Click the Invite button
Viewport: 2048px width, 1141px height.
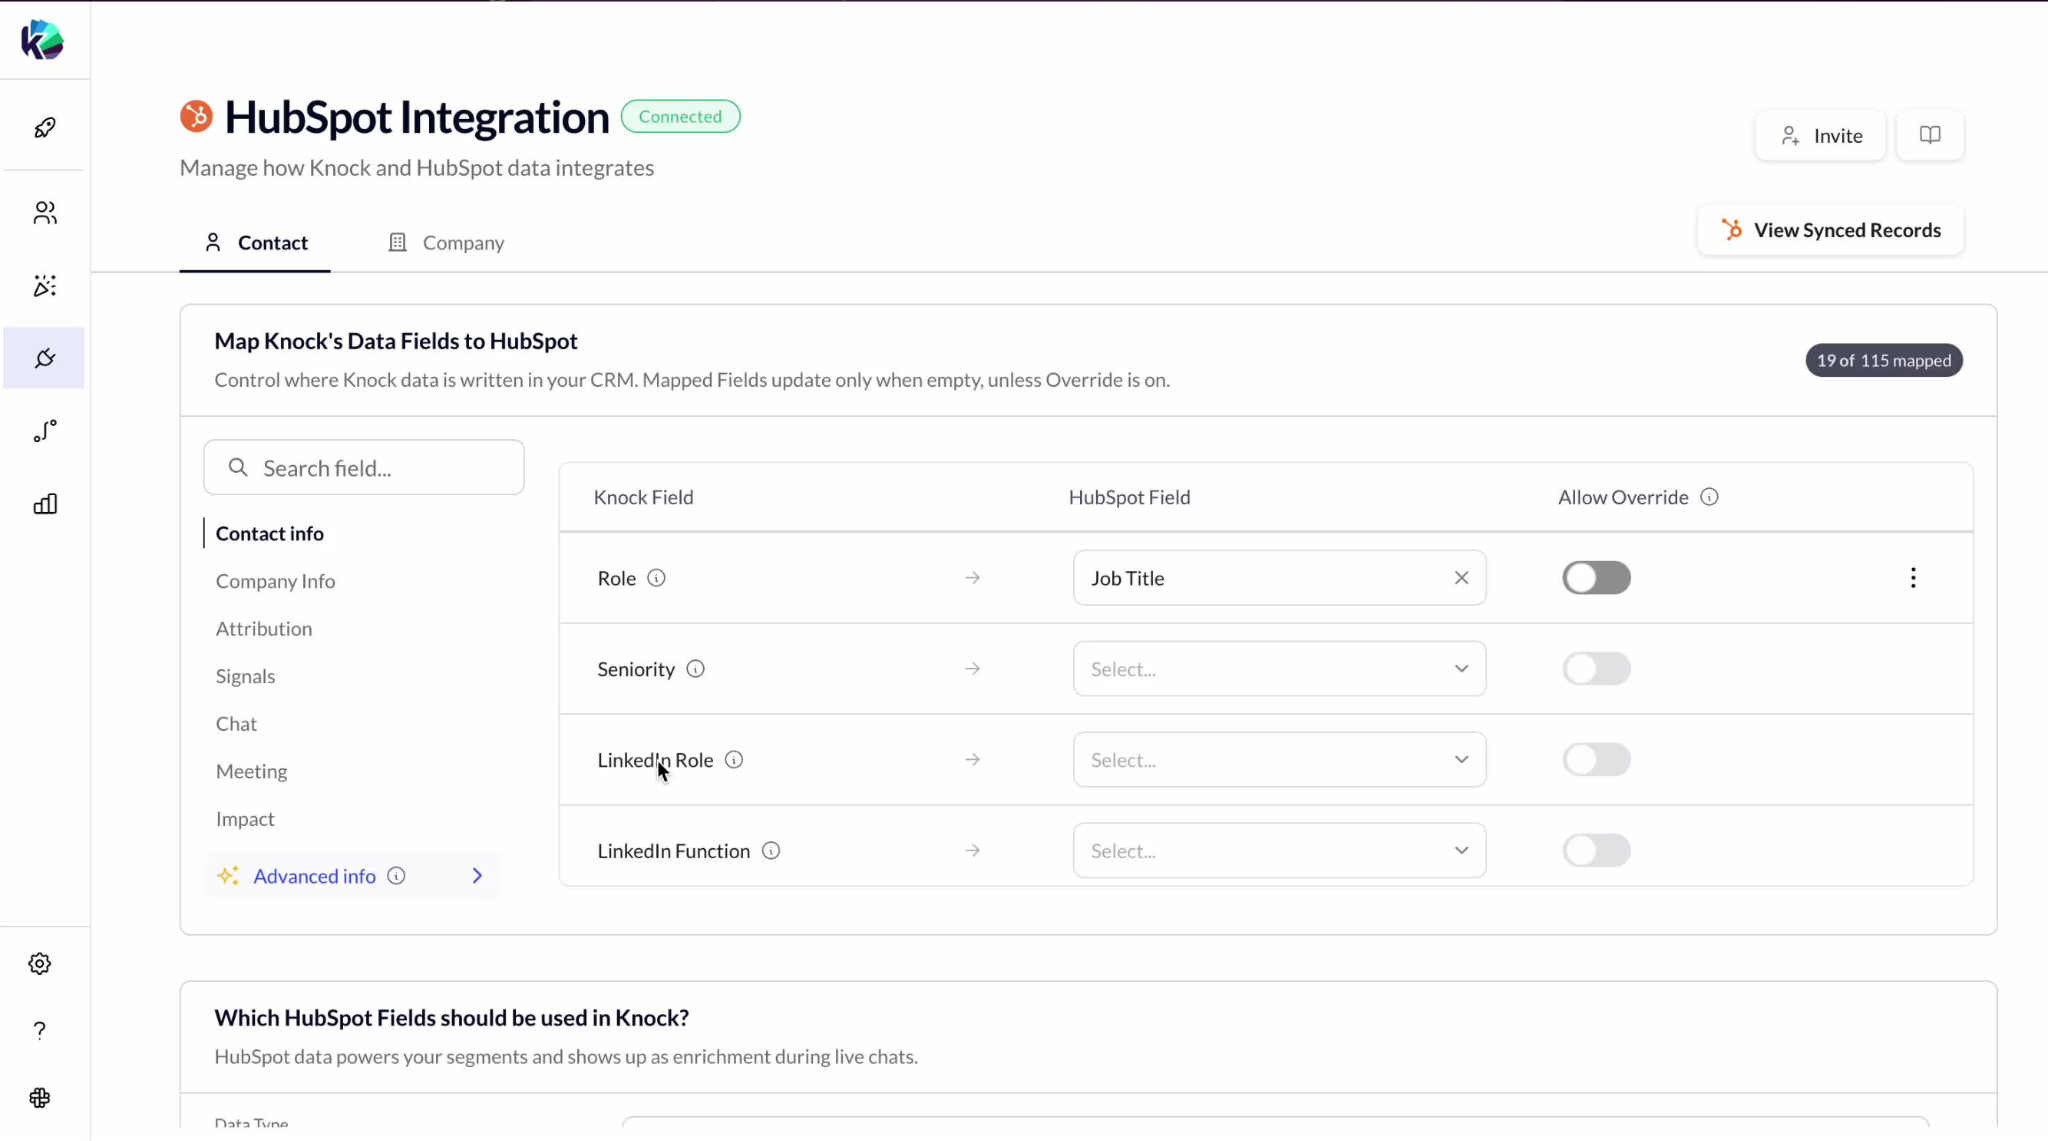[x=1820, y=135]
